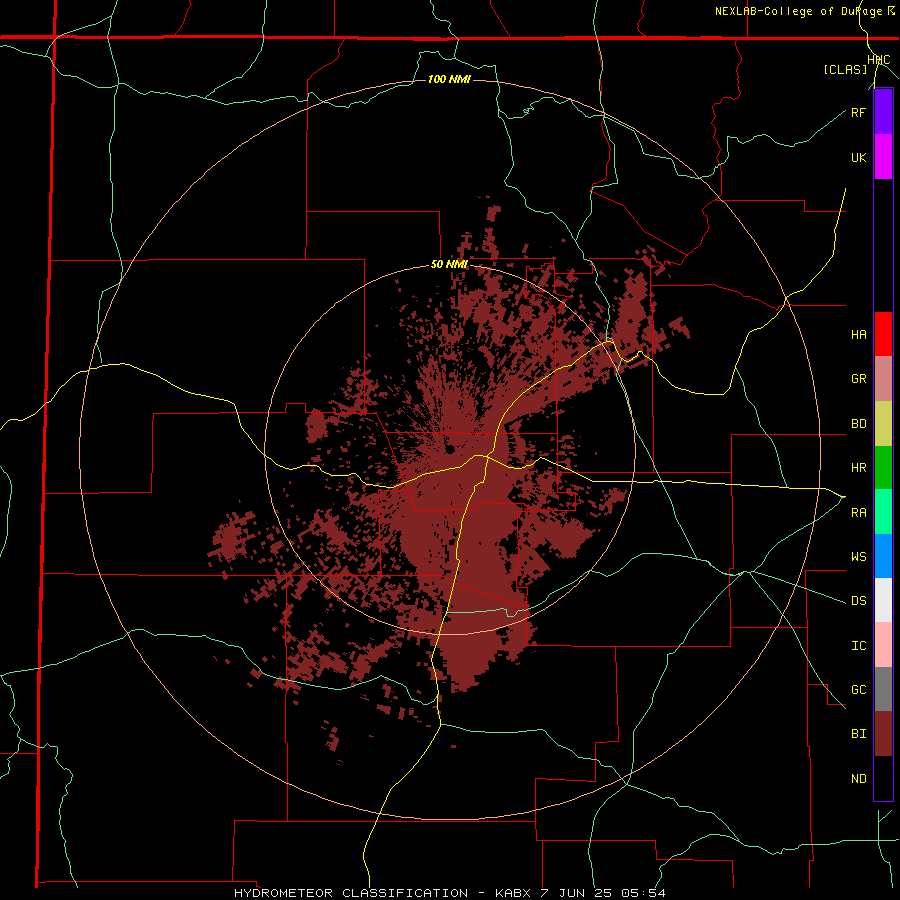Select the WS legend label

(x=858, y=557)
